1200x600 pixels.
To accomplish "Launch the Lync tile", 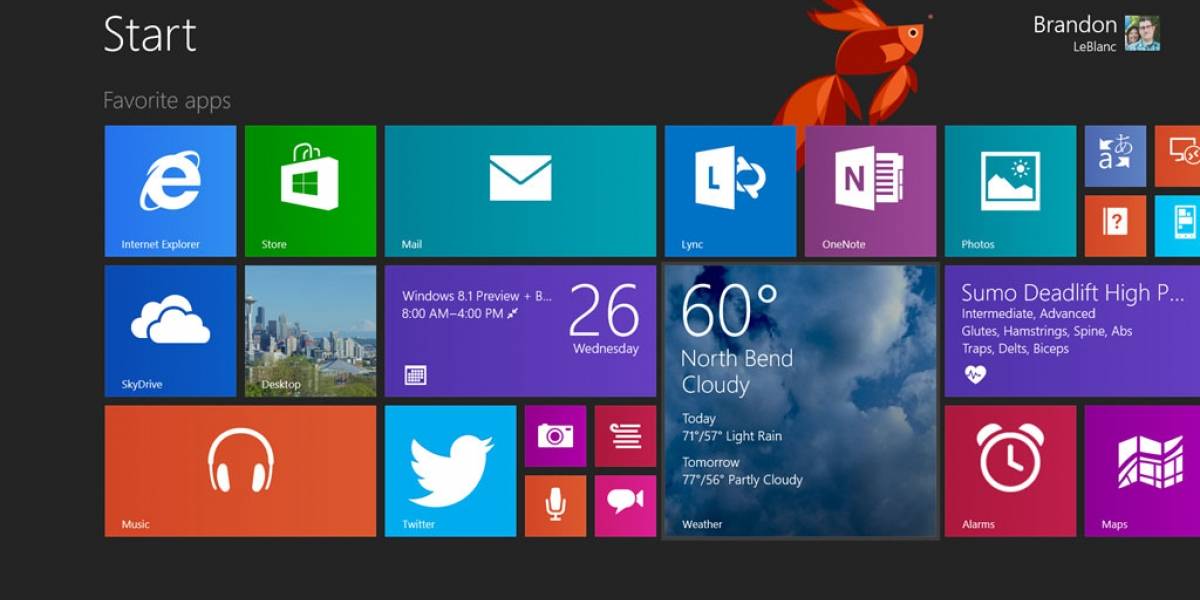I will click(x=730, y=191).
